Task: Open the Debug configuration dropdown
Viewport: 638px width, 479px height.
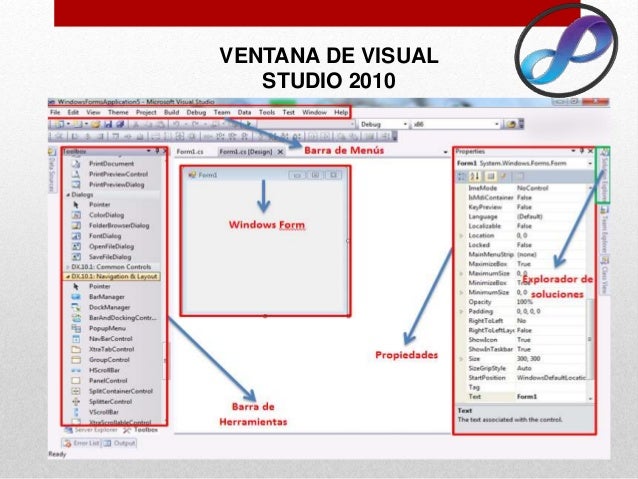Action: tap(405, 125)
